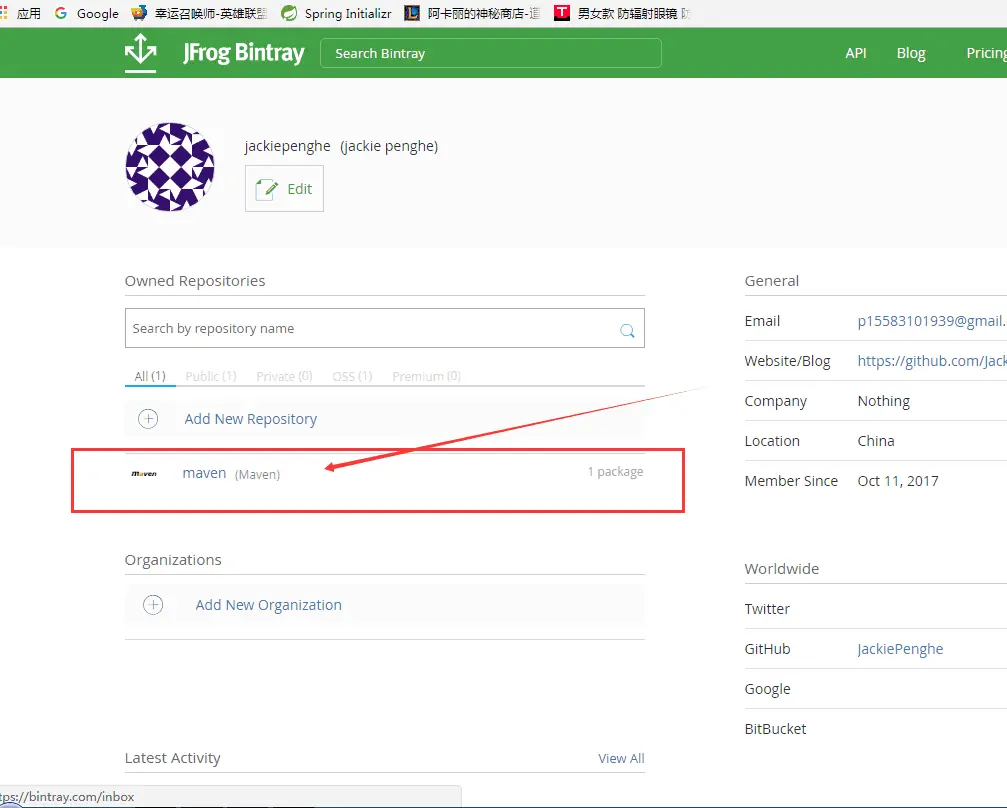
Task: Switch to the Public (1) tab
Action: pyautogui.click(x=211, y=376)
